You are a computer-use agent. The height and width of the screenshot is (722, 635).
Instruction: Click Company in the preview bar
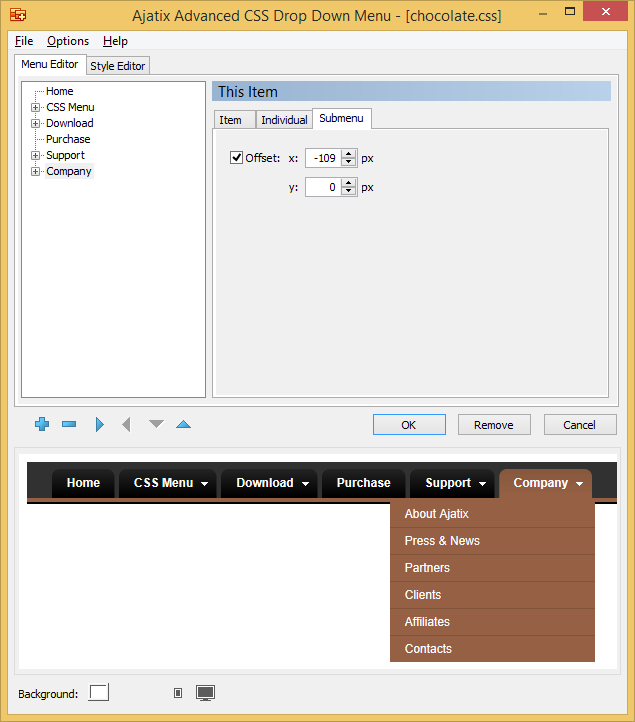click(x=546, y=483)
